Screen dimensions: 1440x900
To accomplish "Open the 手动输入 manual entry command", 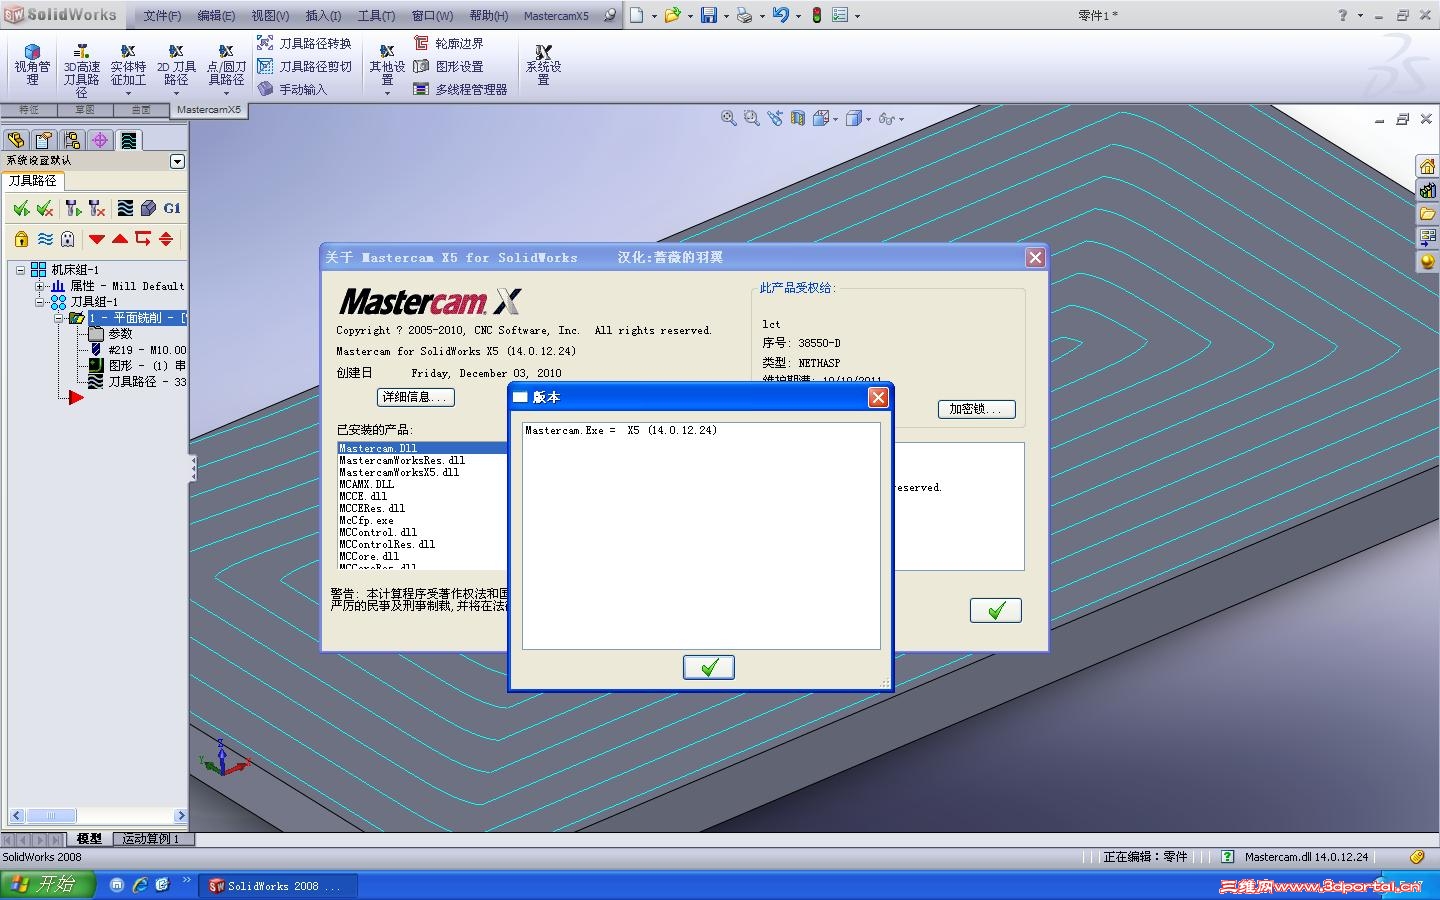I will coord(292,89).
